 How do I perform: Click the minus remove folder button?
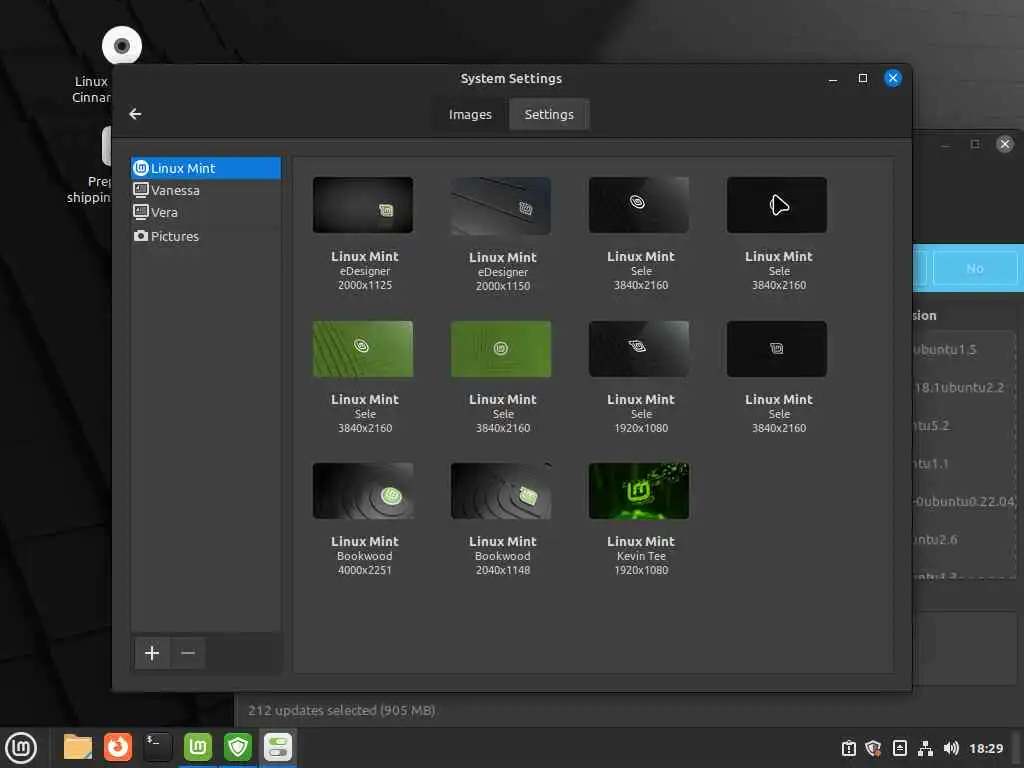pos(188,652)
